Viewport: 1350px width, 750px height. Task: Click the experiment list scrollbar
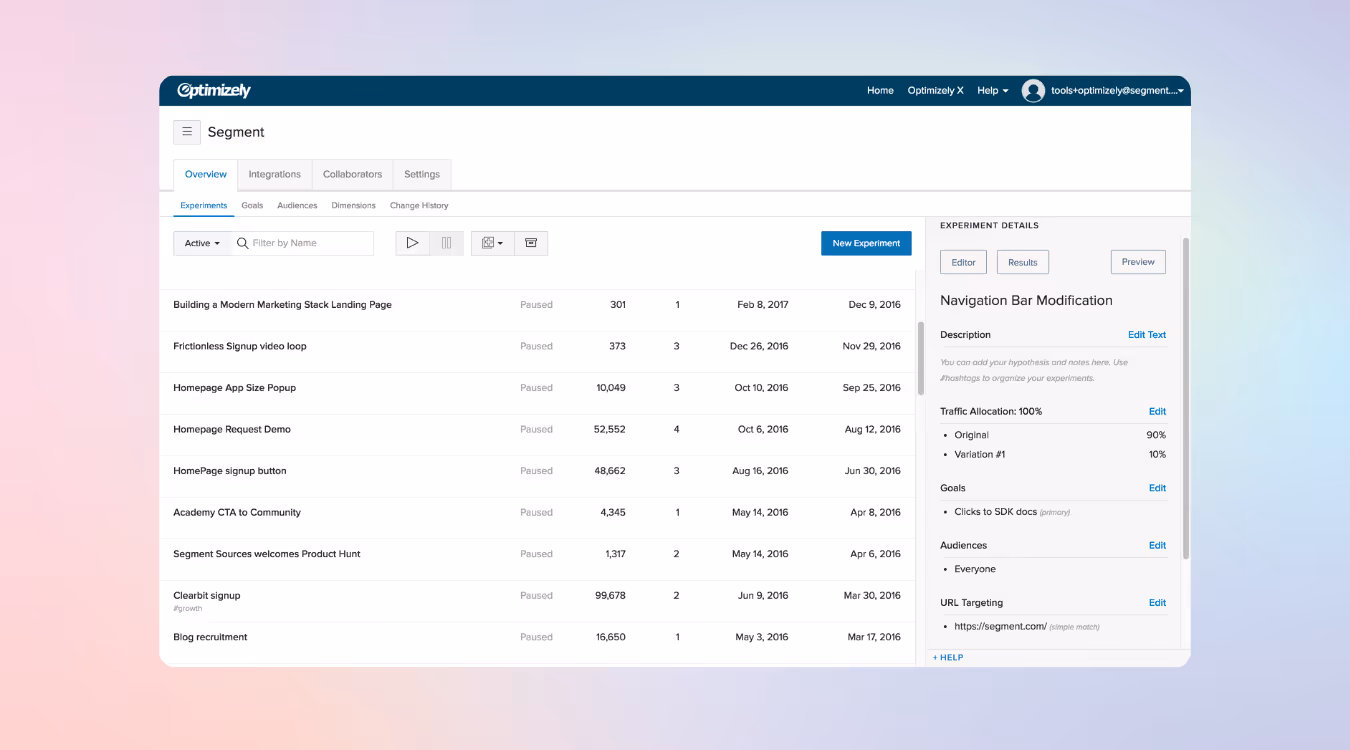pos(920,358)
